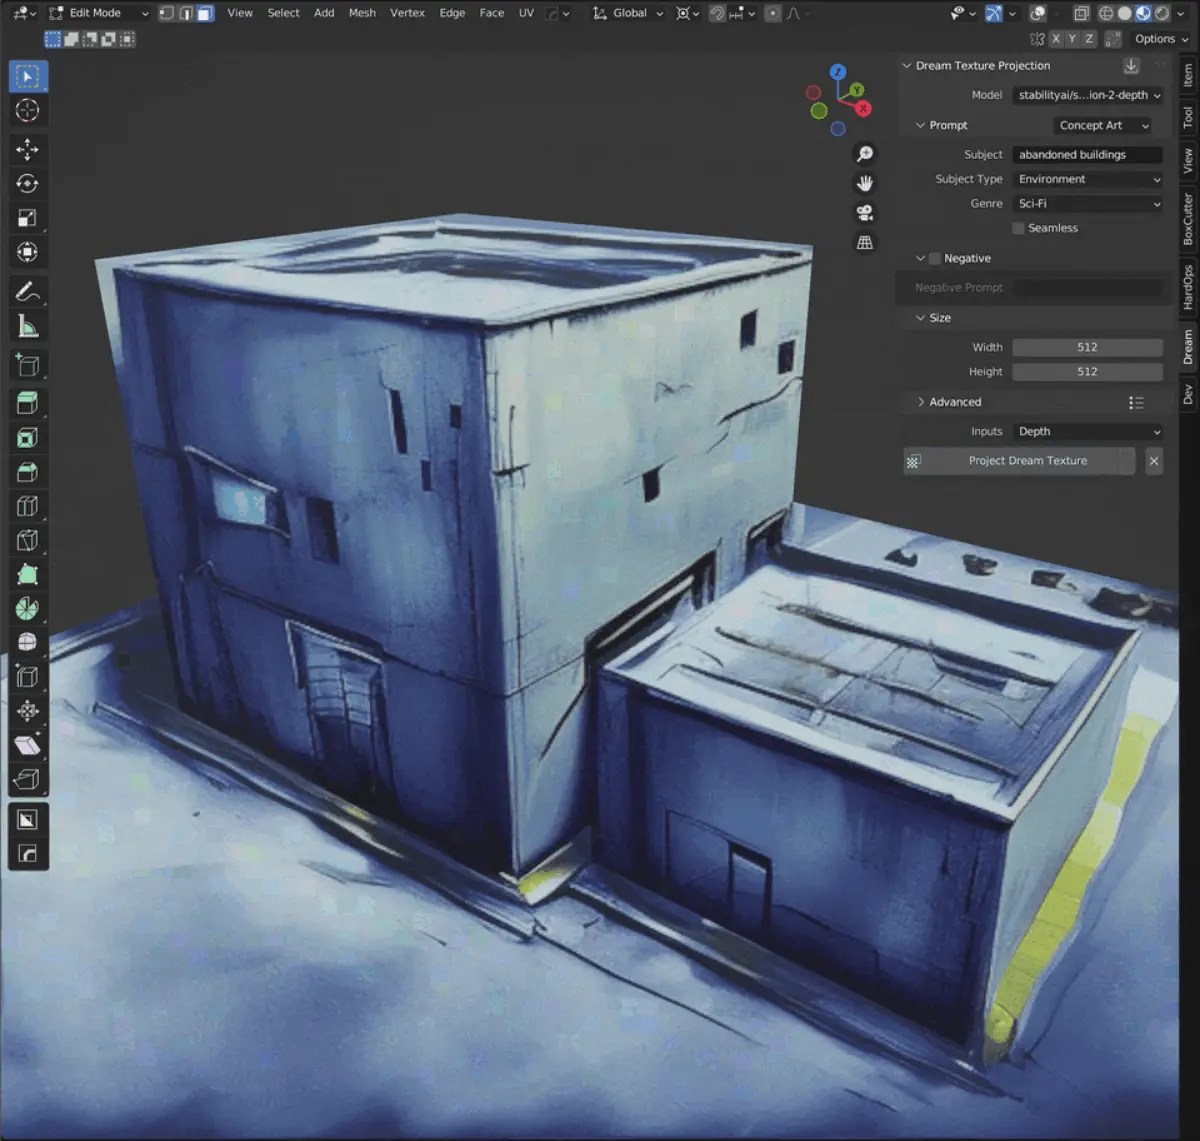Enable the Seamless checkbox
This screenshot has height=1141, width=1200.
(x=1018, y=228)
